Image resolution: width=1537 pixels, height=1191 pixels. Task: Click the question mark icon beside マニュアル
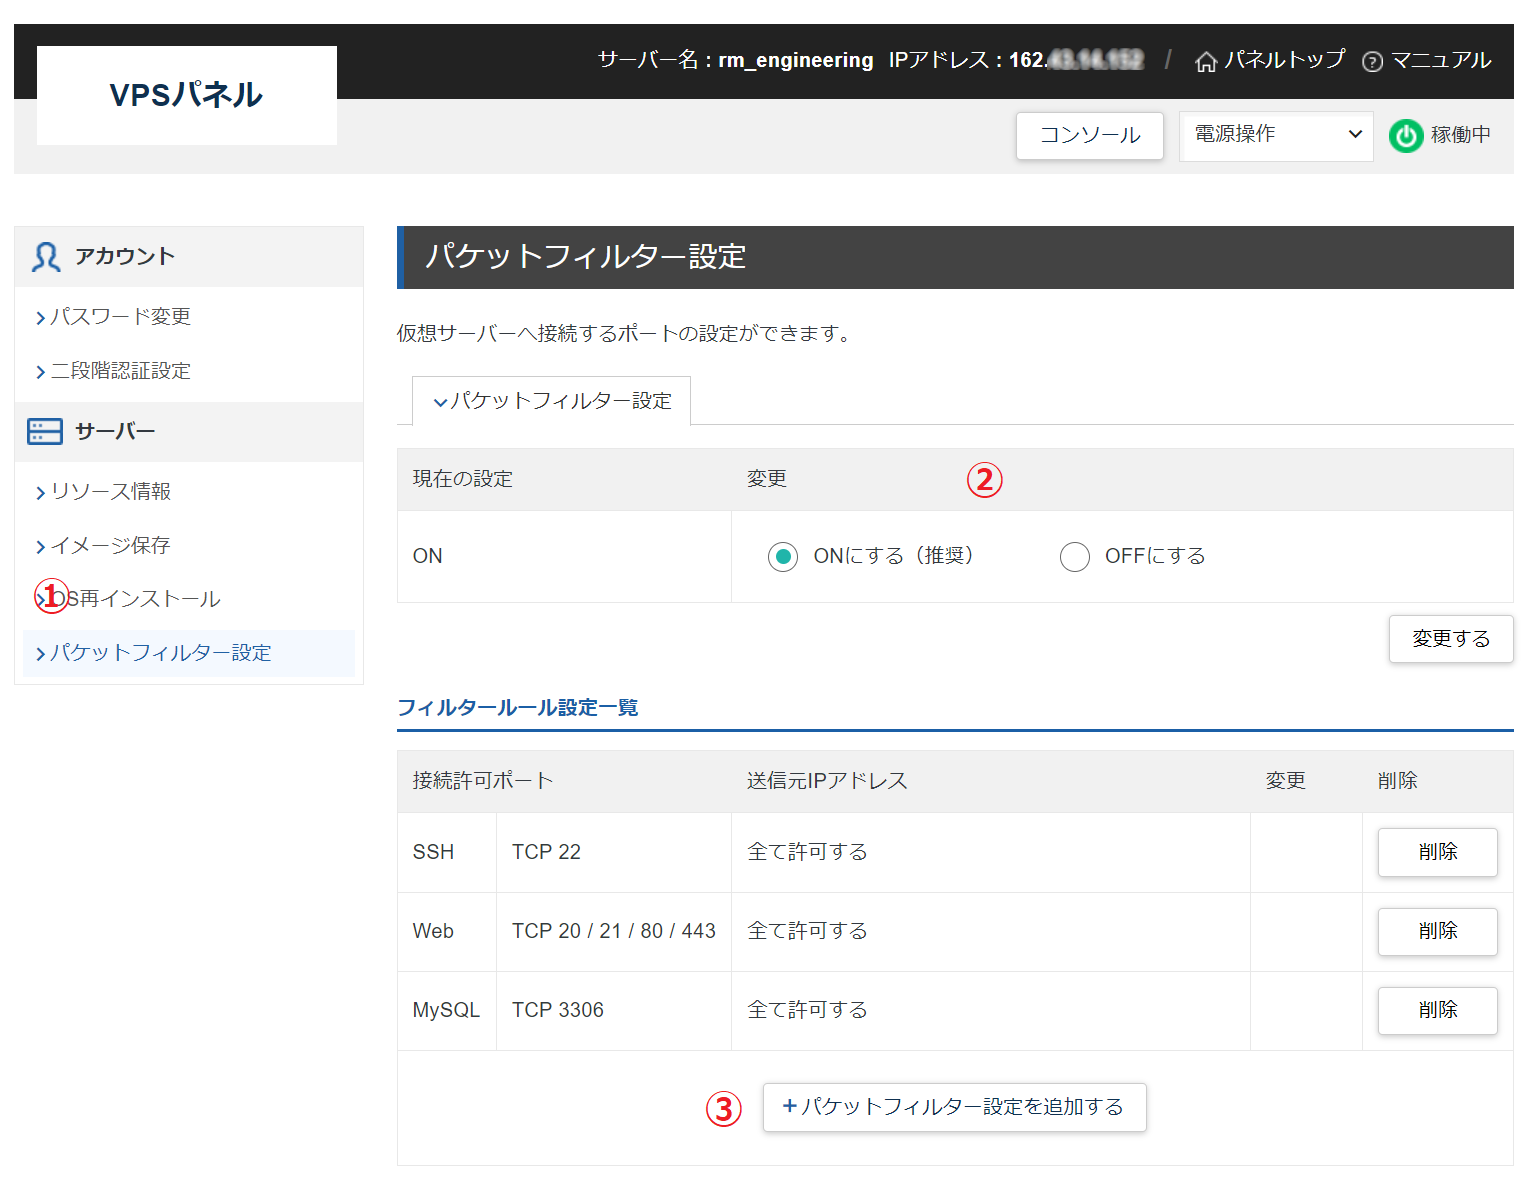coord(1371,61)
